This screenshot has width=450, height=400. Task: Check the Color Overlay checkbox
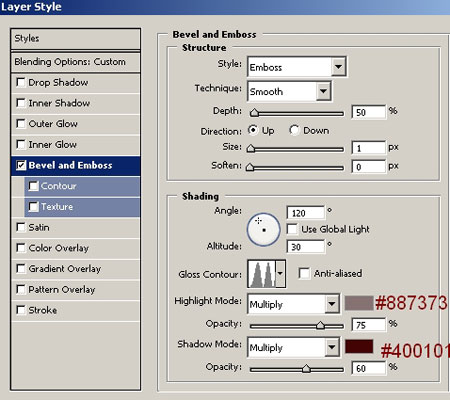tap(21, 248)
